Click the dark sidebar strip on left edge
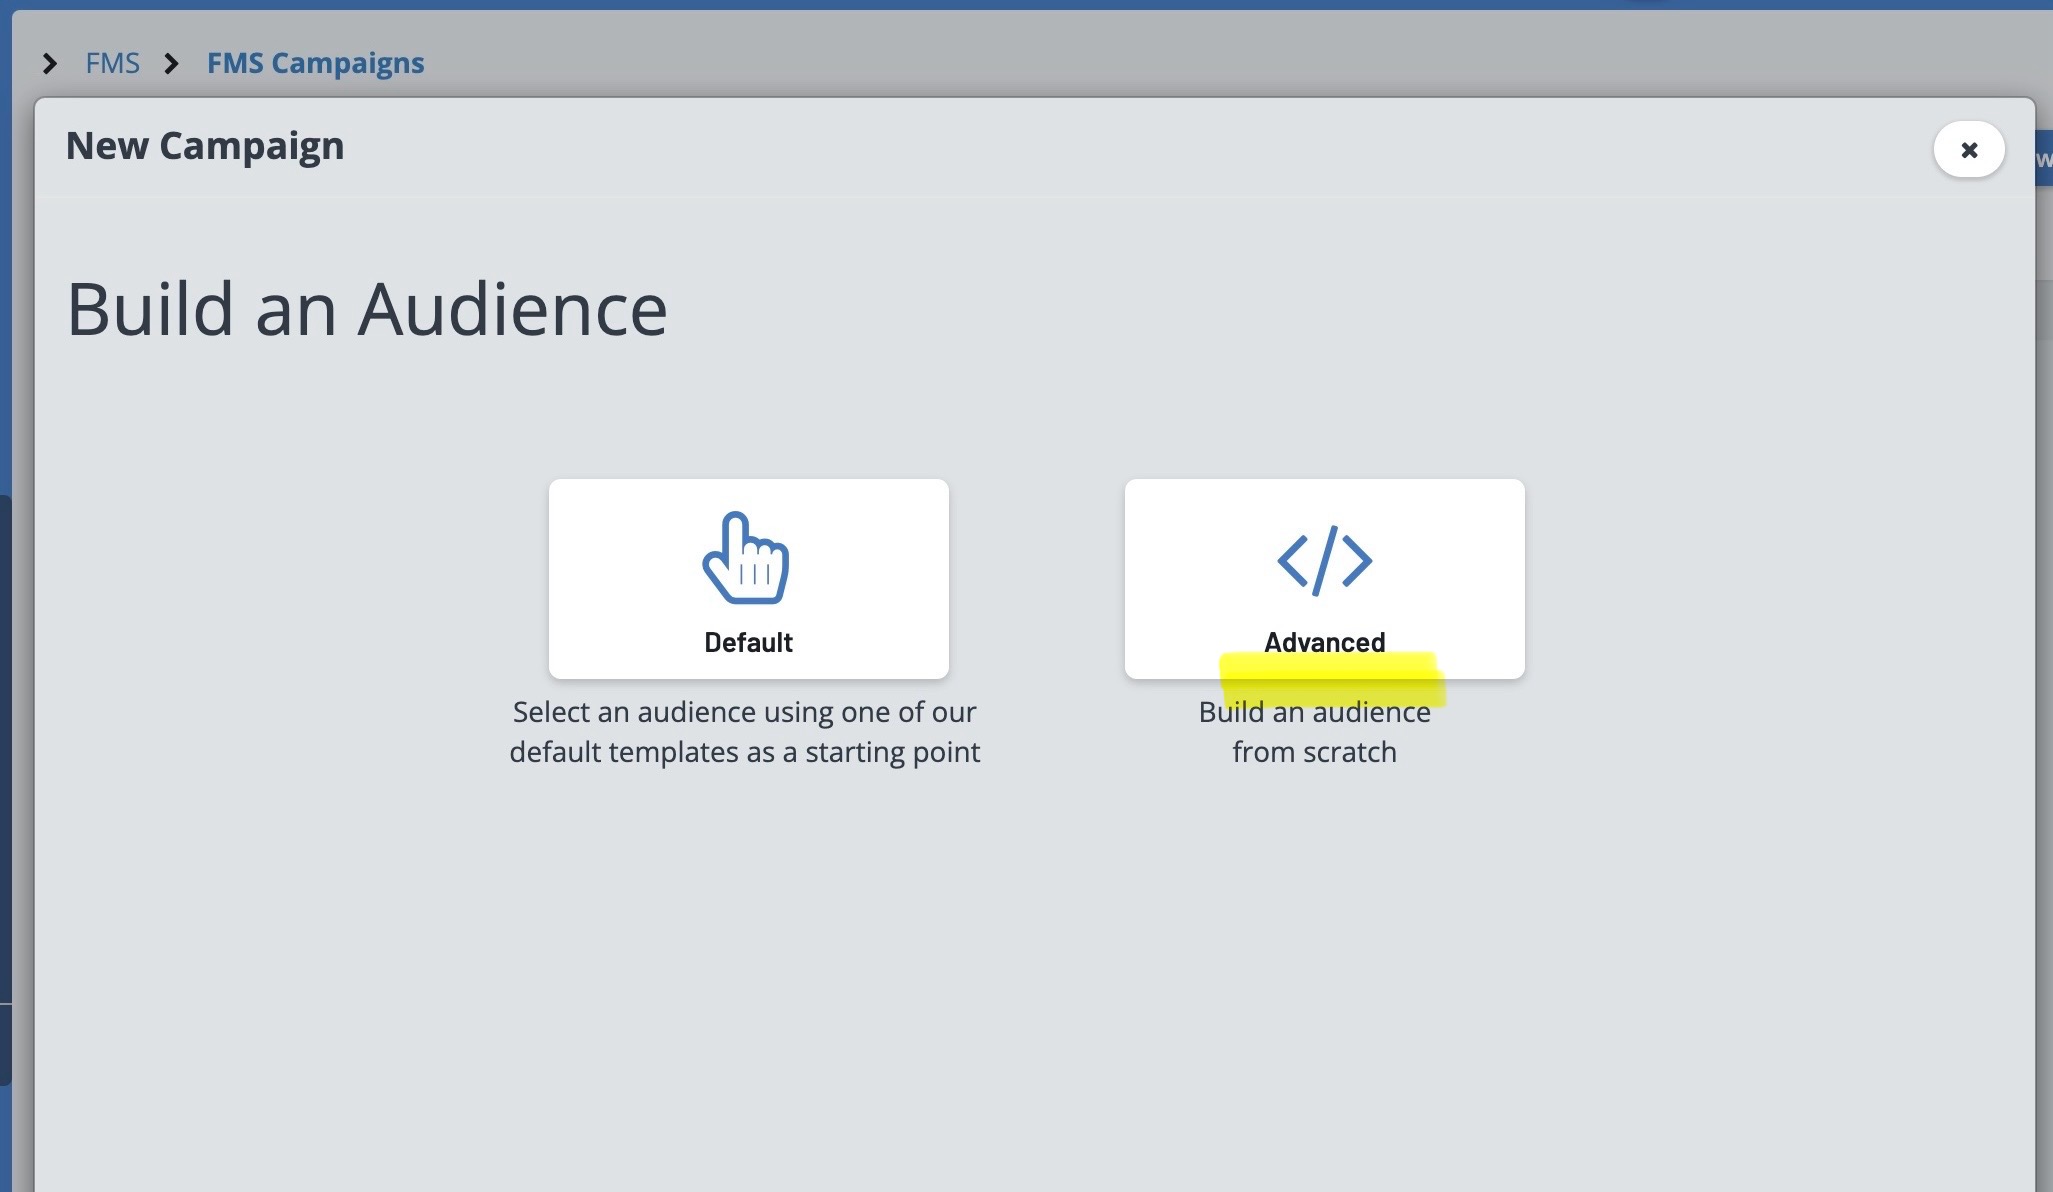Image resolution: width=2053 pixels, height=1192 pixels. click(5, 790)
